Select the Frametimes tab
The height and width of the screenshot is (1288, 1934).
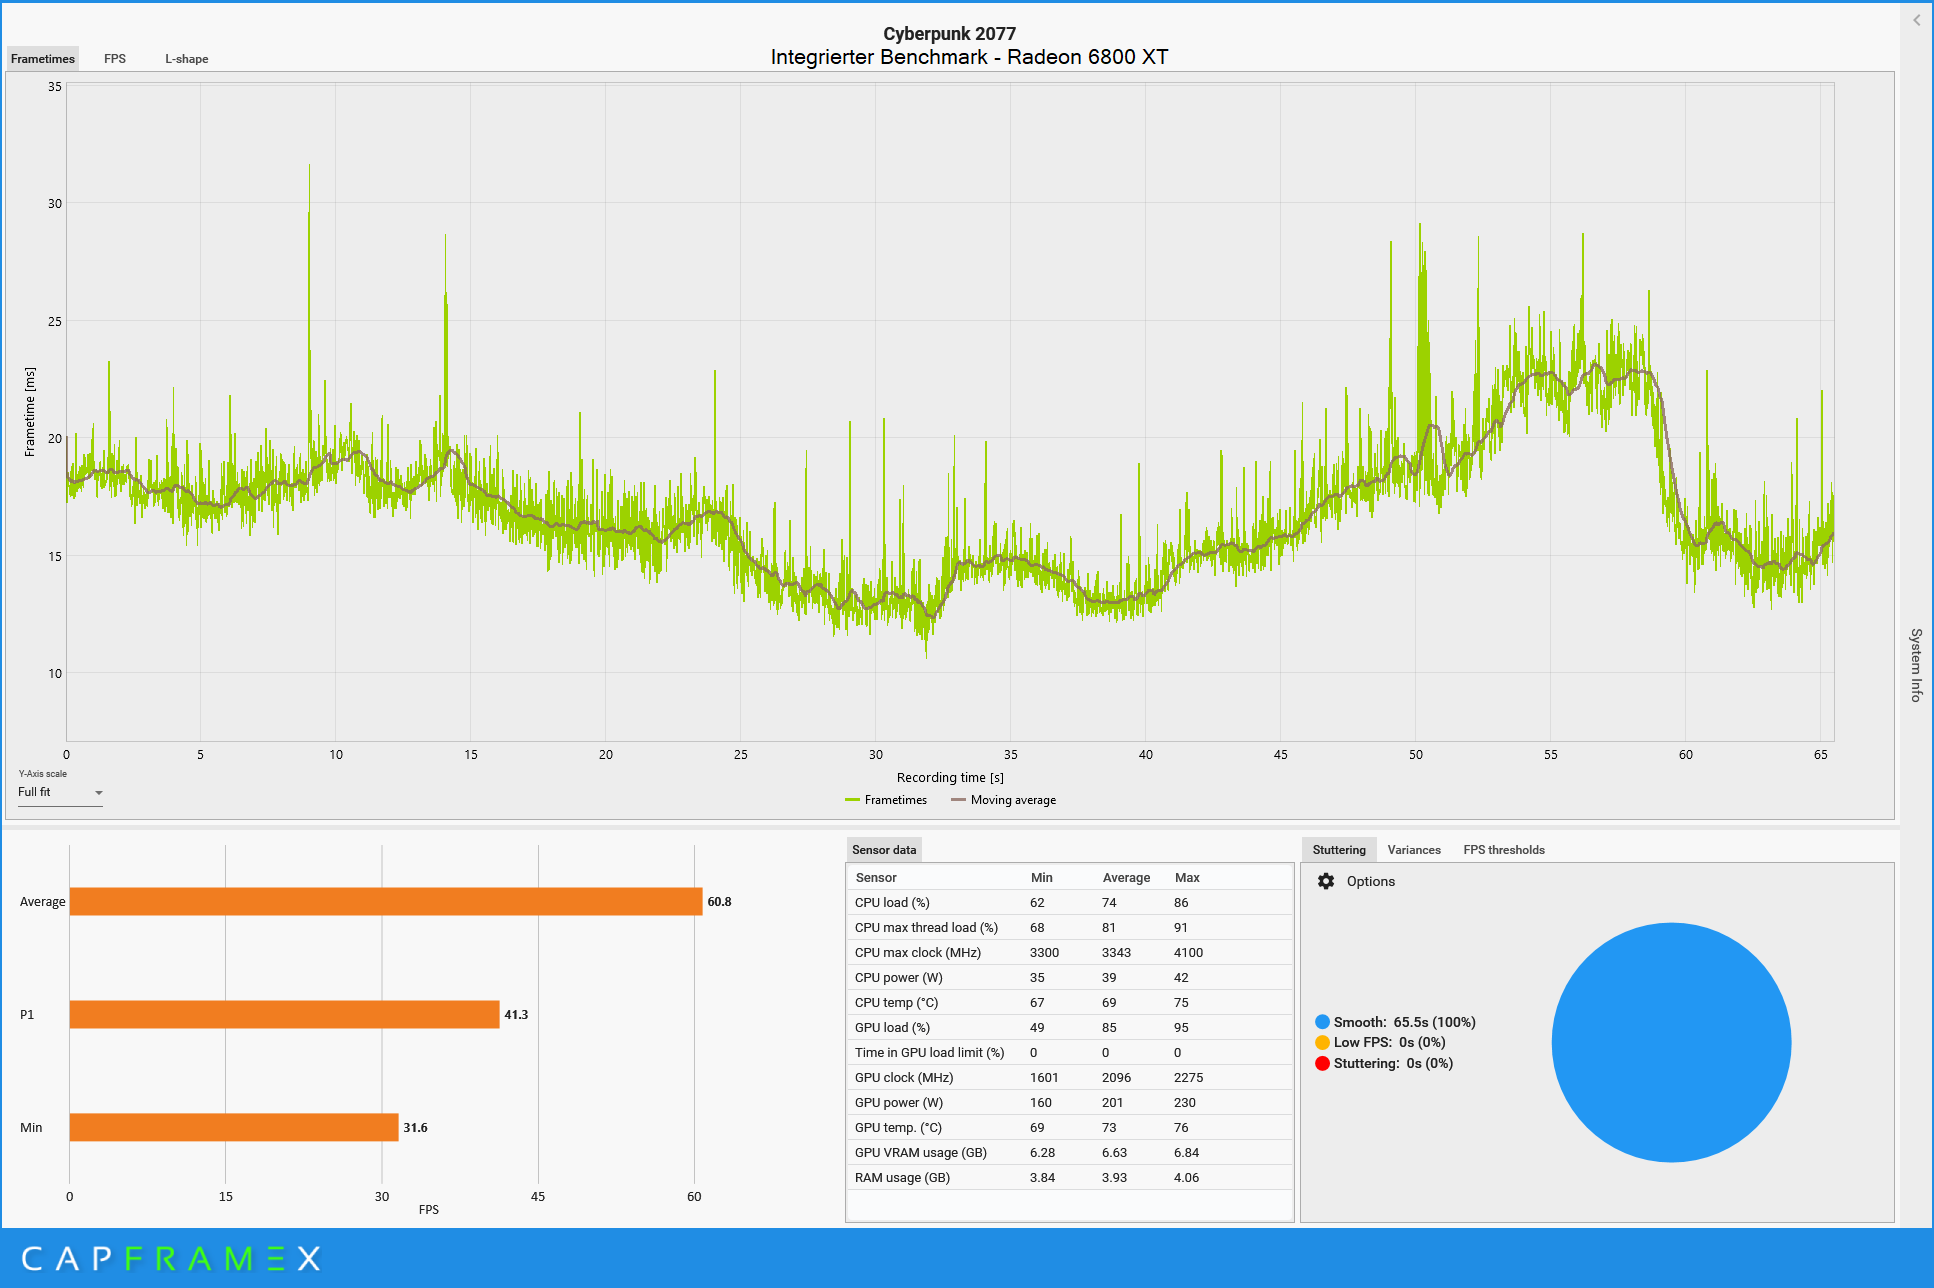[43, 59]
